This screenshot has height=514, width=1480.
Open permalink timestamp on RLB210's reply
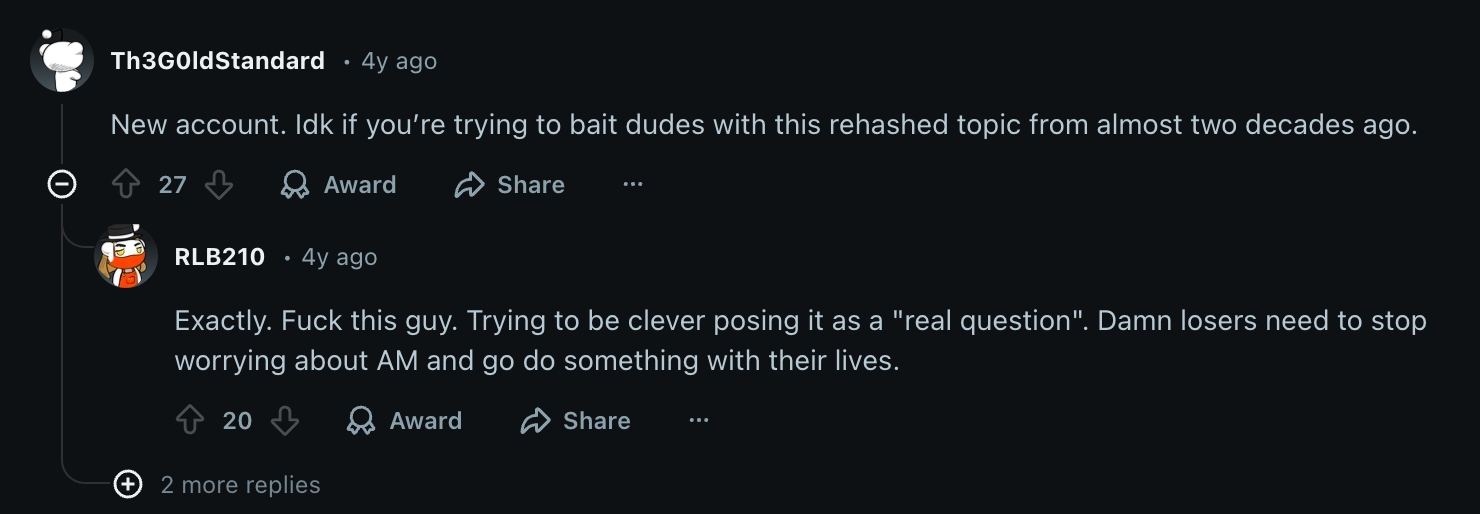[339, 257]
